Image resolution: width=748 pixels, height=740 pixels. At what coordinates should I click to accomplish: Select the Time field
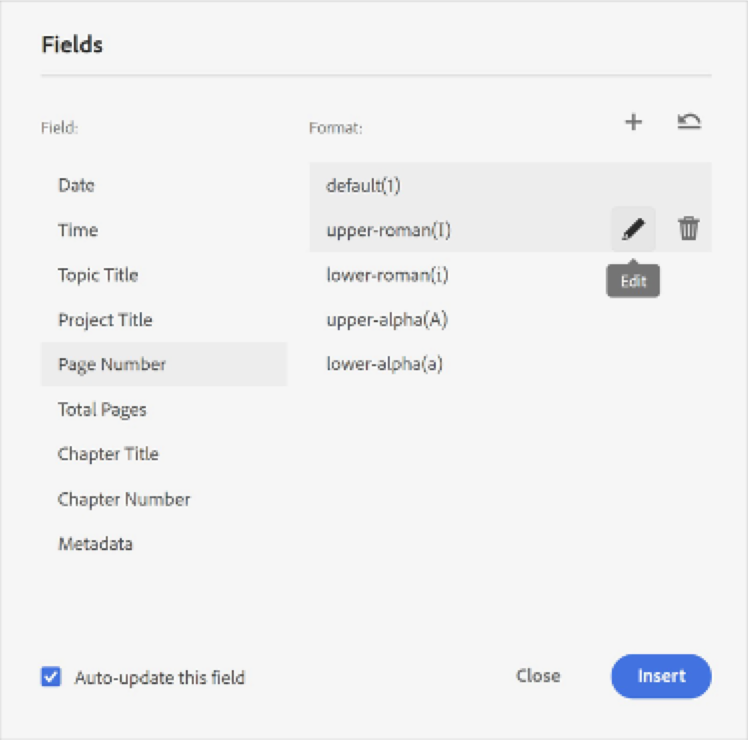pyautogui.click(x=78, y=230)
